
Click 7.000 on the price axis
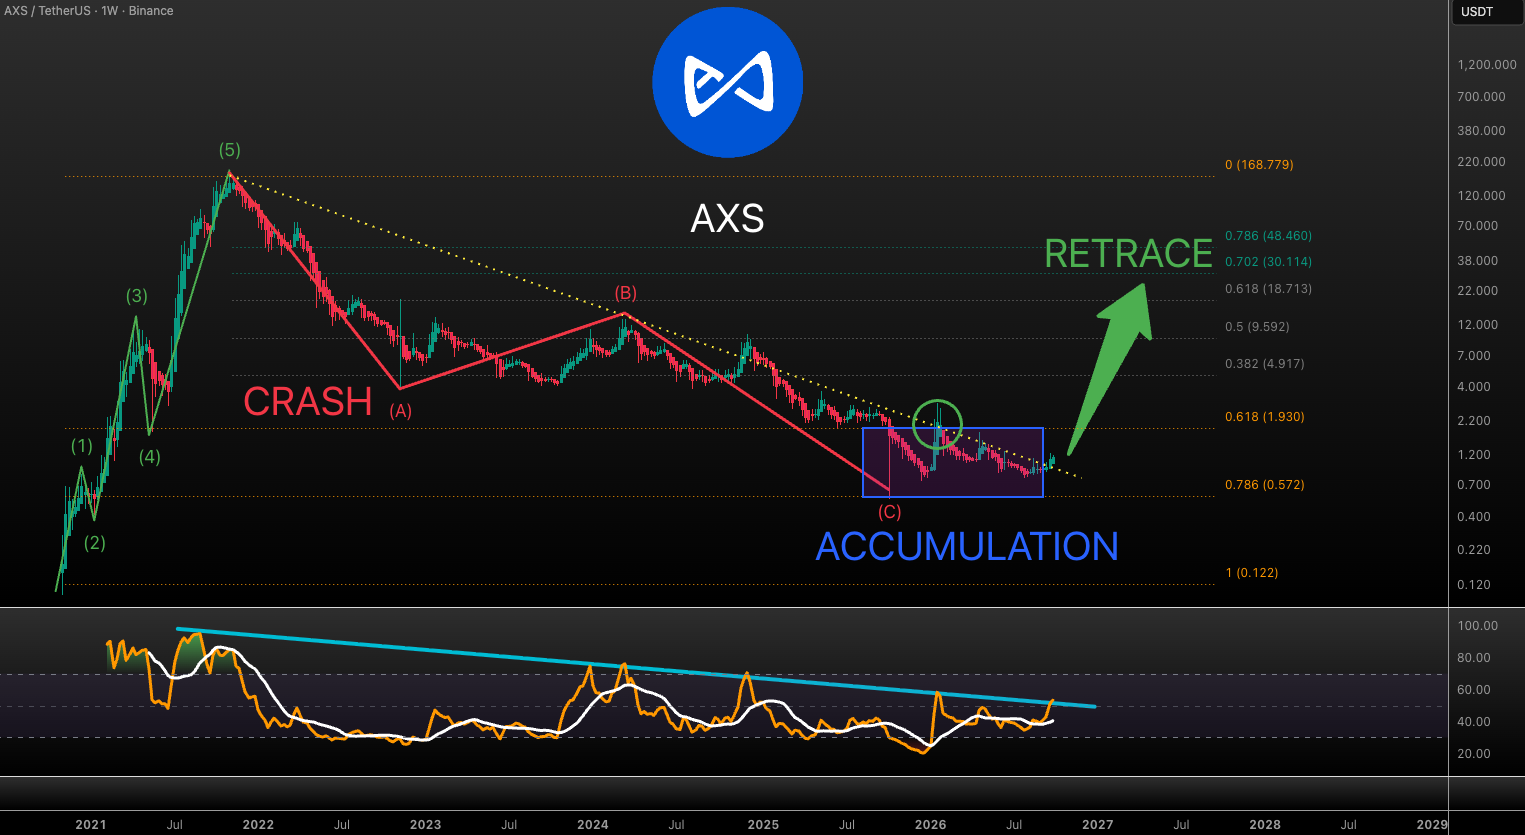point(1474,356)
